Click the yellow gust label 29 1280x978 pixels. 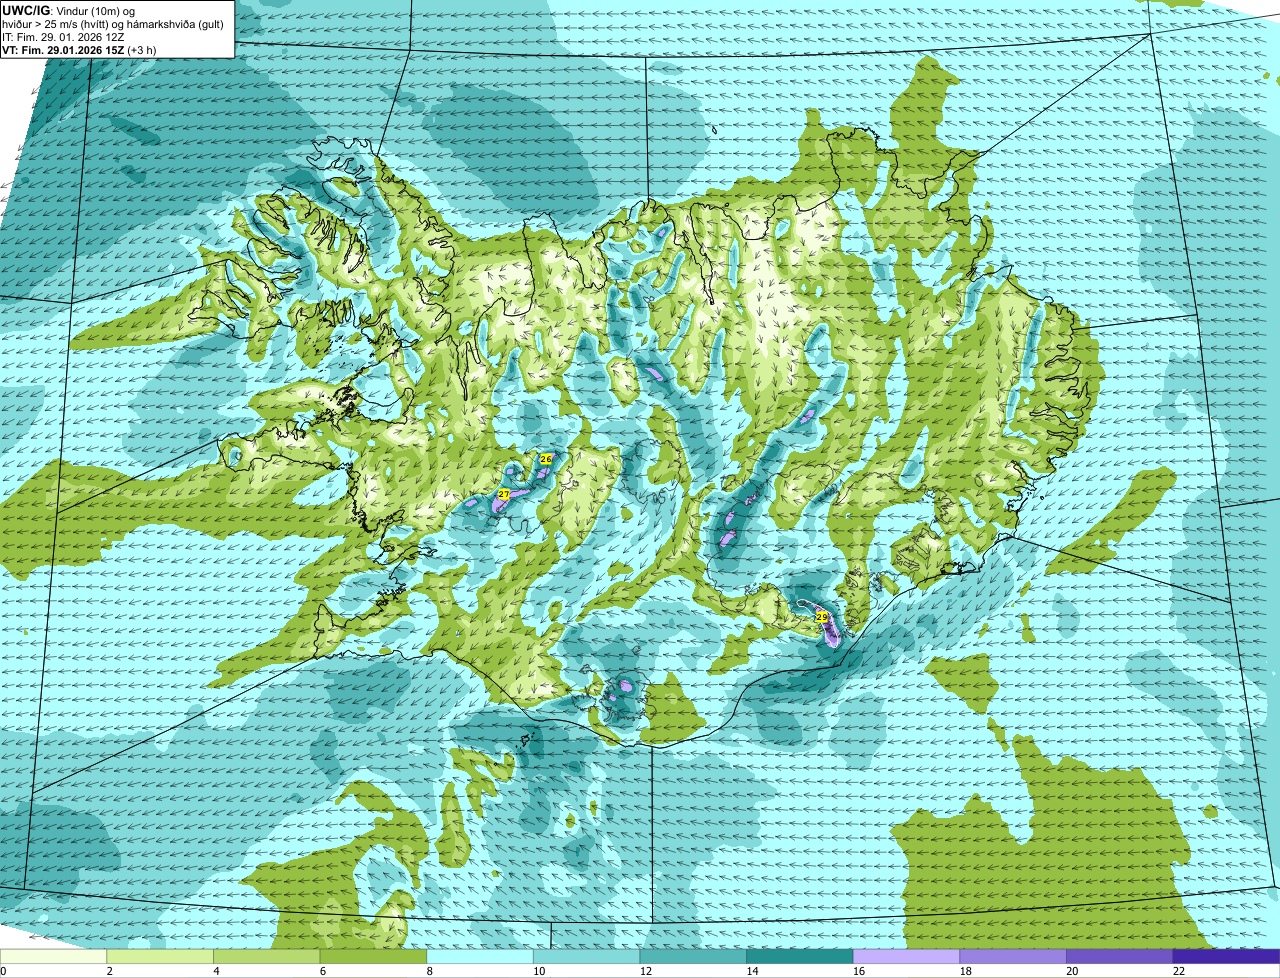[x=822, y=617]
